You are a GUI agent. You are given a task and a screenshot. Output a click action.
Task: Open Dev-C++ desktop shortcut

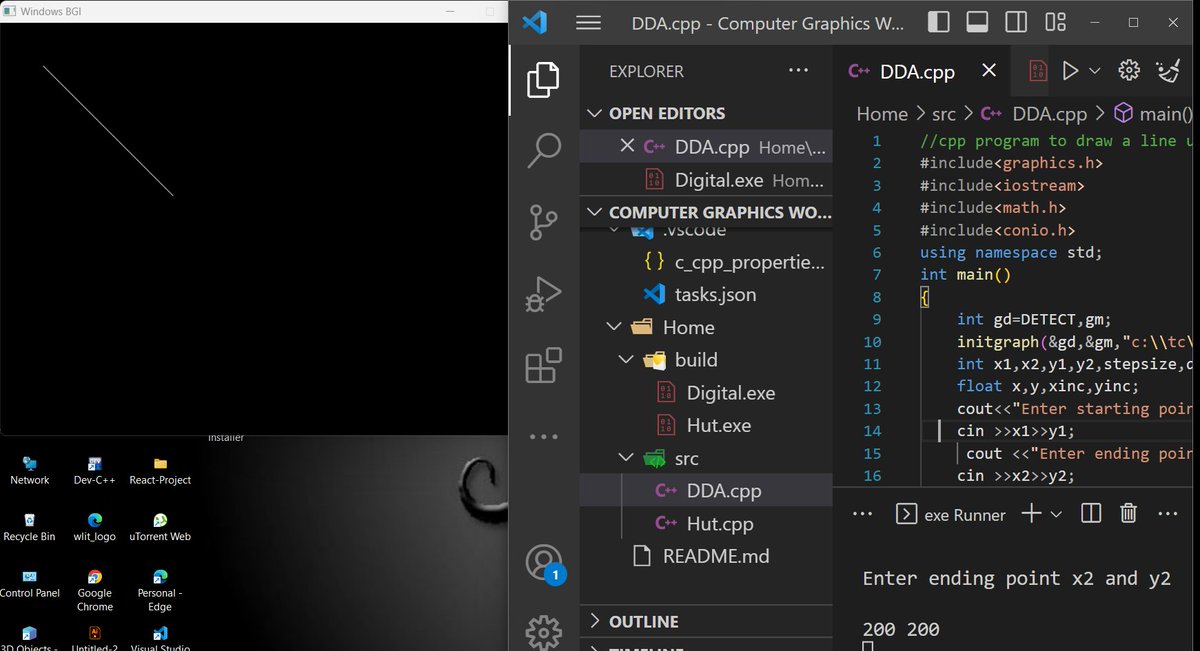[x=94, y=470]
